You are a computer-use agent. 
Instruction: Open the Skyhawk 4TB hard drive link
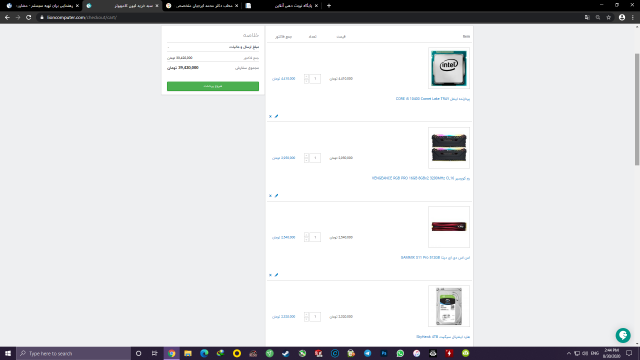pos(443,337)
